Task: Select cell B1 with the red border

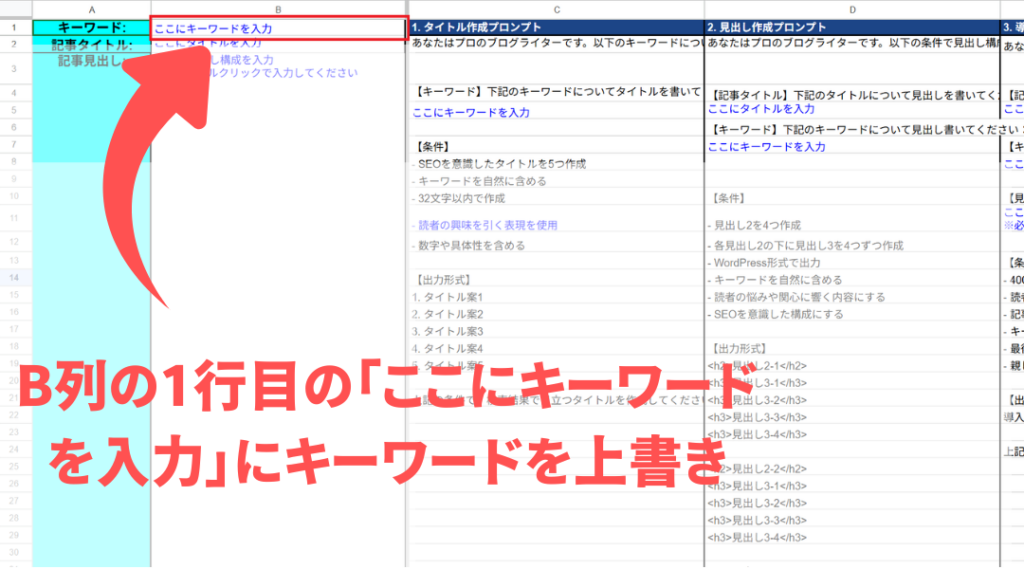Action: pos(278,29)
